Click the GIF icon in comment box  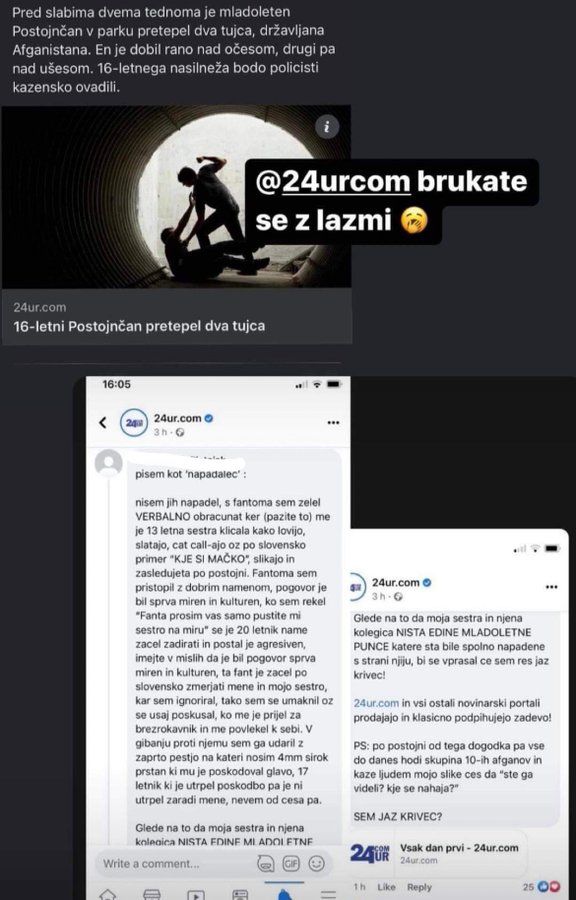click(291, 863)
